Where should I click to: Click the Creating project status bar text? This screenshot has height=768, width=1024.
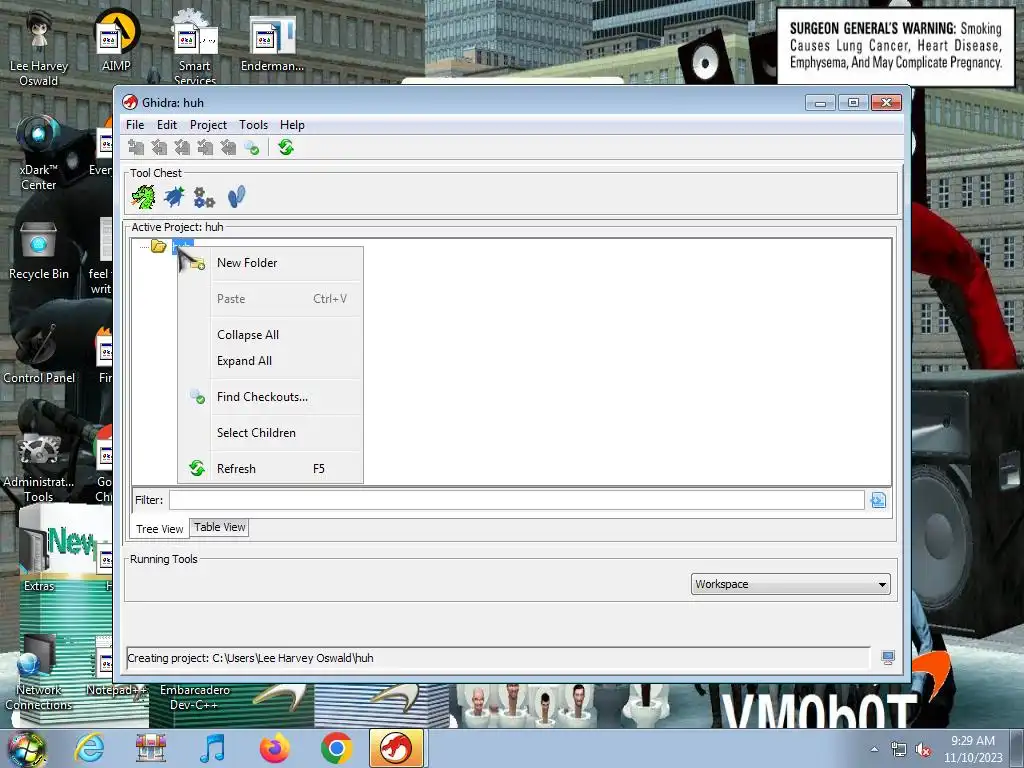point(250,658)
